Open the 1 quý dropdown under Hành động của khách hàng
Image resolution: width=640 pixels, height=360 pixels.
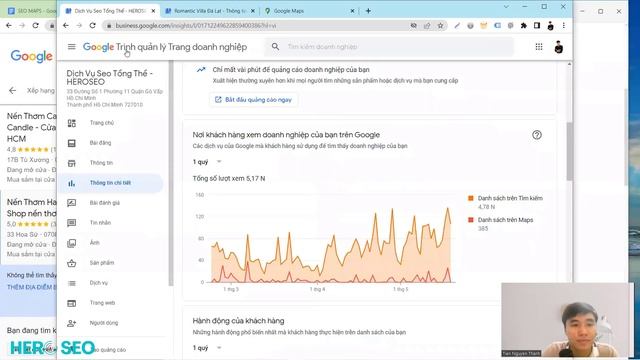click(207, 348)
